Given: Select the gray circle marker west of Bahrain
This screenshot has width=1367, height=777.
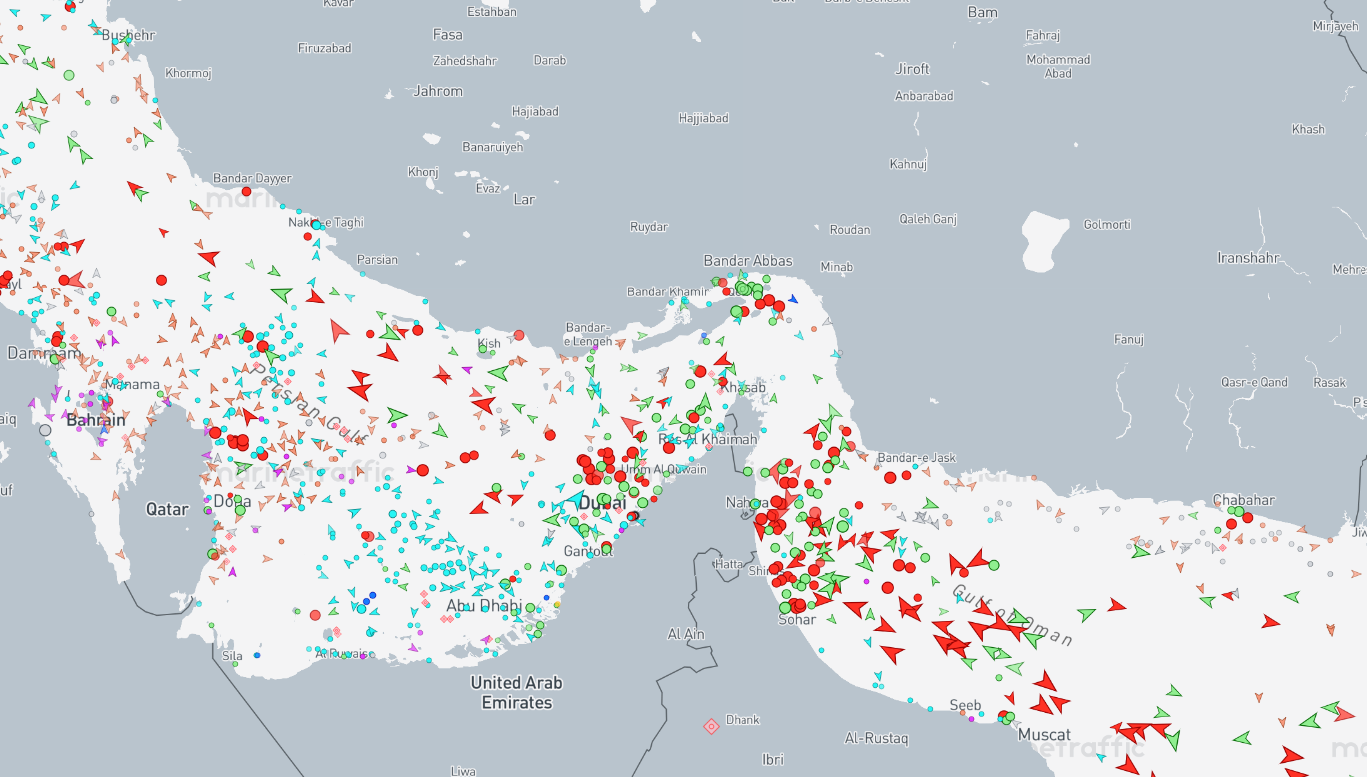Looking at the screenshot, I should [45, 430].
